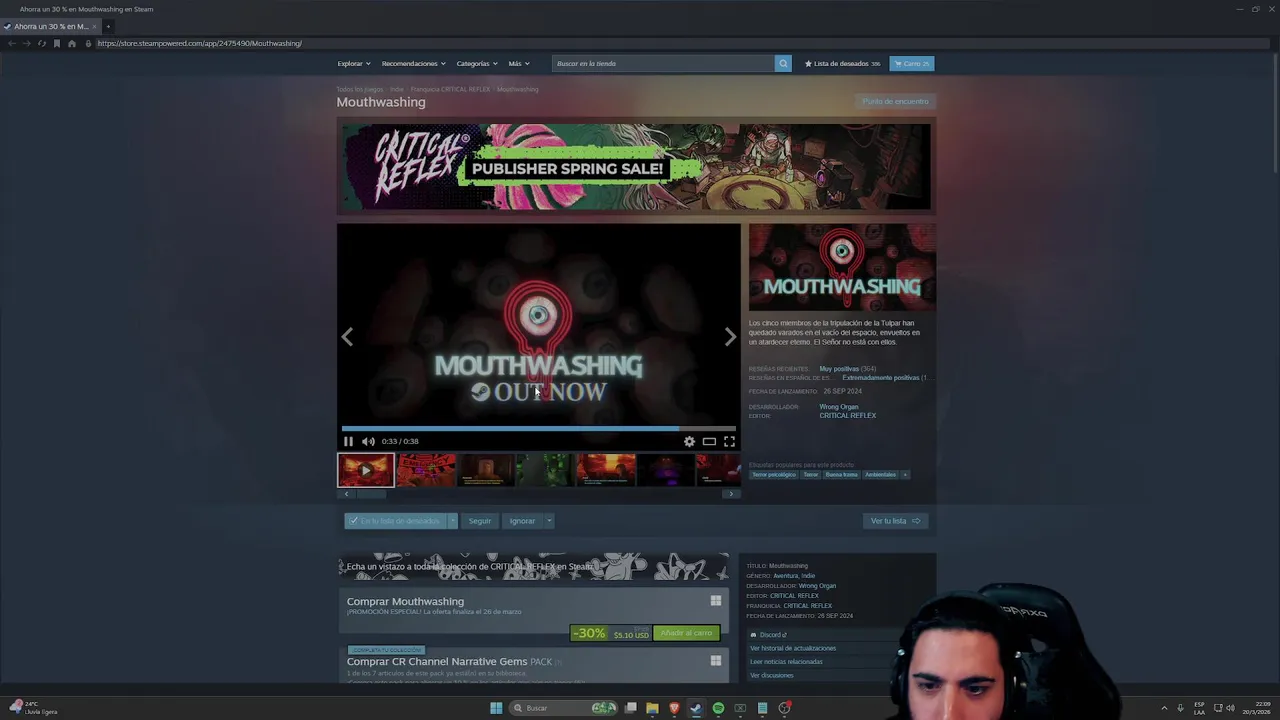Image resolution: width=1280 pixels, height=720 pixels.
Task: Focus the 'Buscar en la tienda' search field
Action: click(663, 64)
